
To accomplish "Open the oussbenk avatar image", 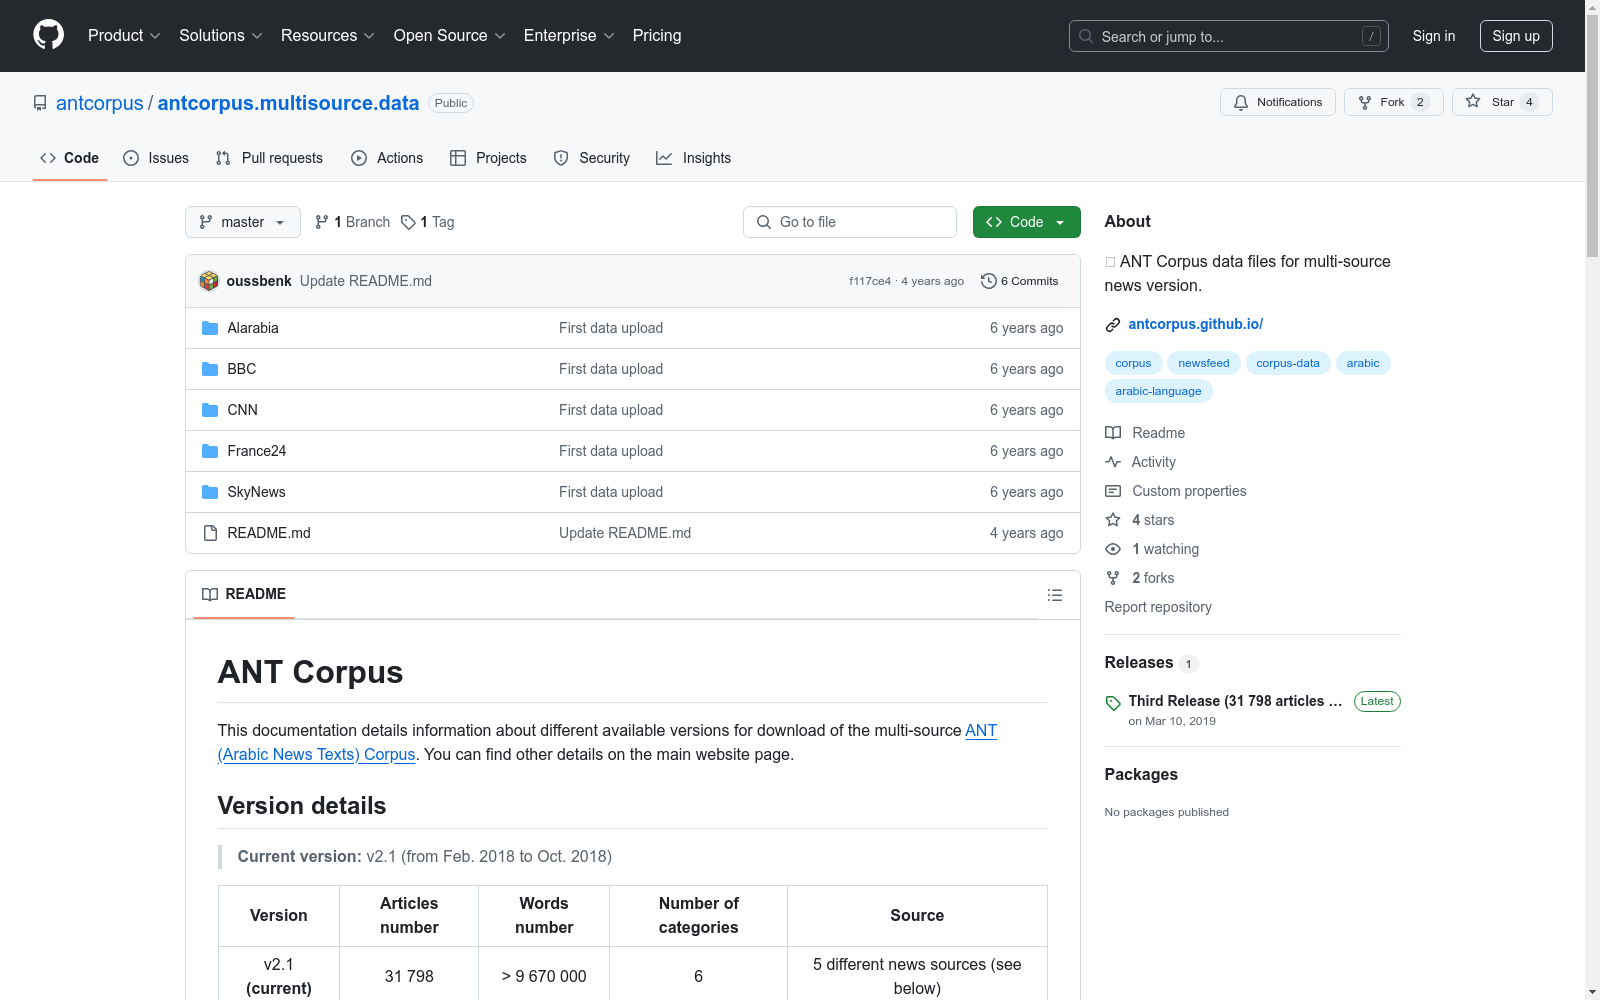I will click(209, 281).
